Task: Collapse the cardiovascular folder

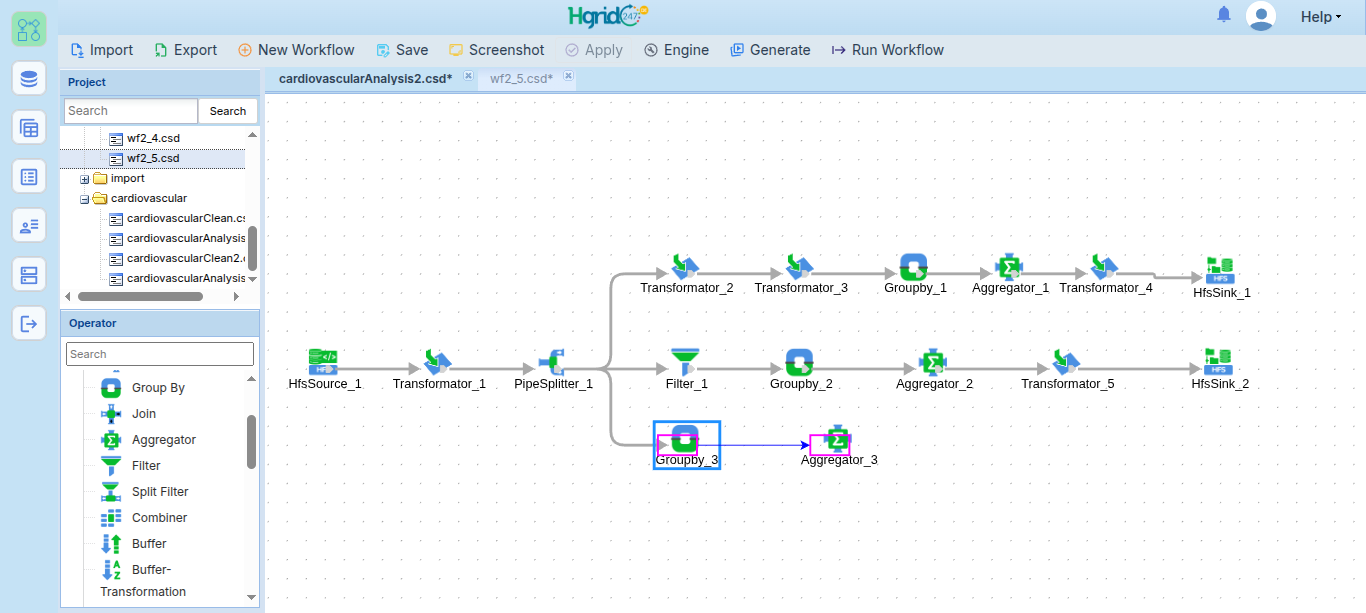Action: (x=85, y=199)
